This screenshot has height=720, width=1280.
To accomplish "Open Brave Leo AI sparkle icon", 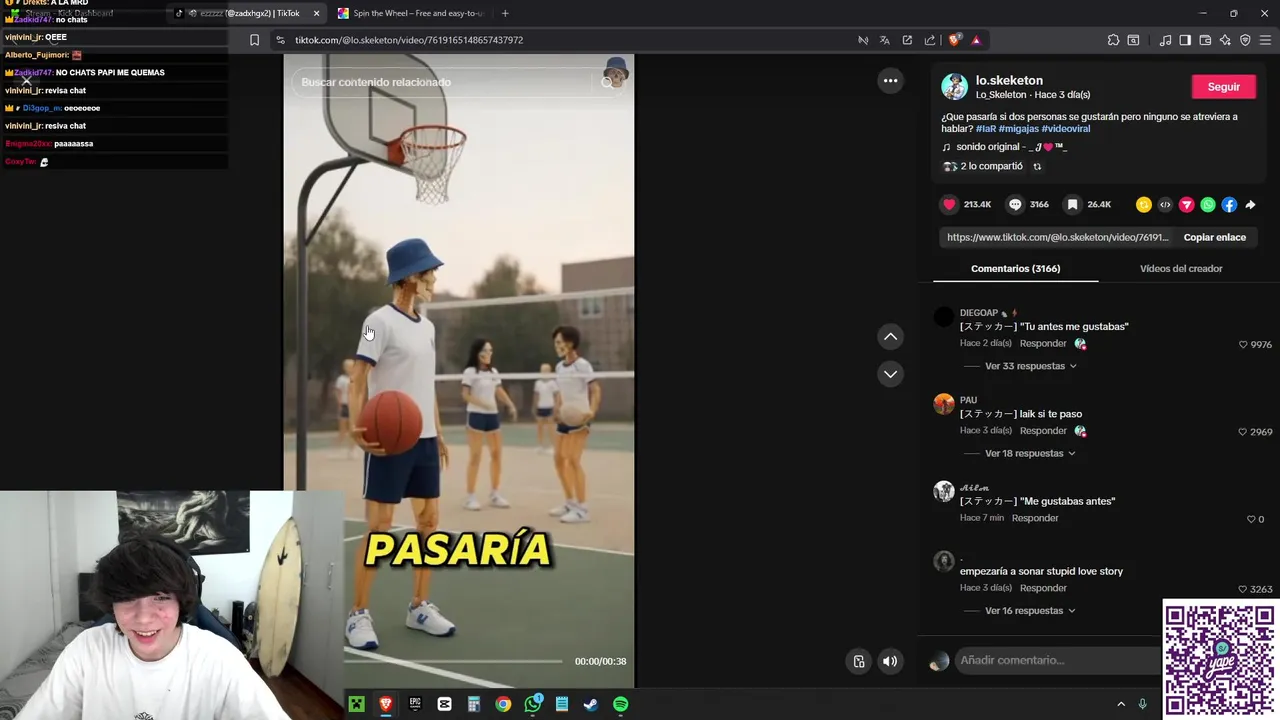I will [1225, 40].
